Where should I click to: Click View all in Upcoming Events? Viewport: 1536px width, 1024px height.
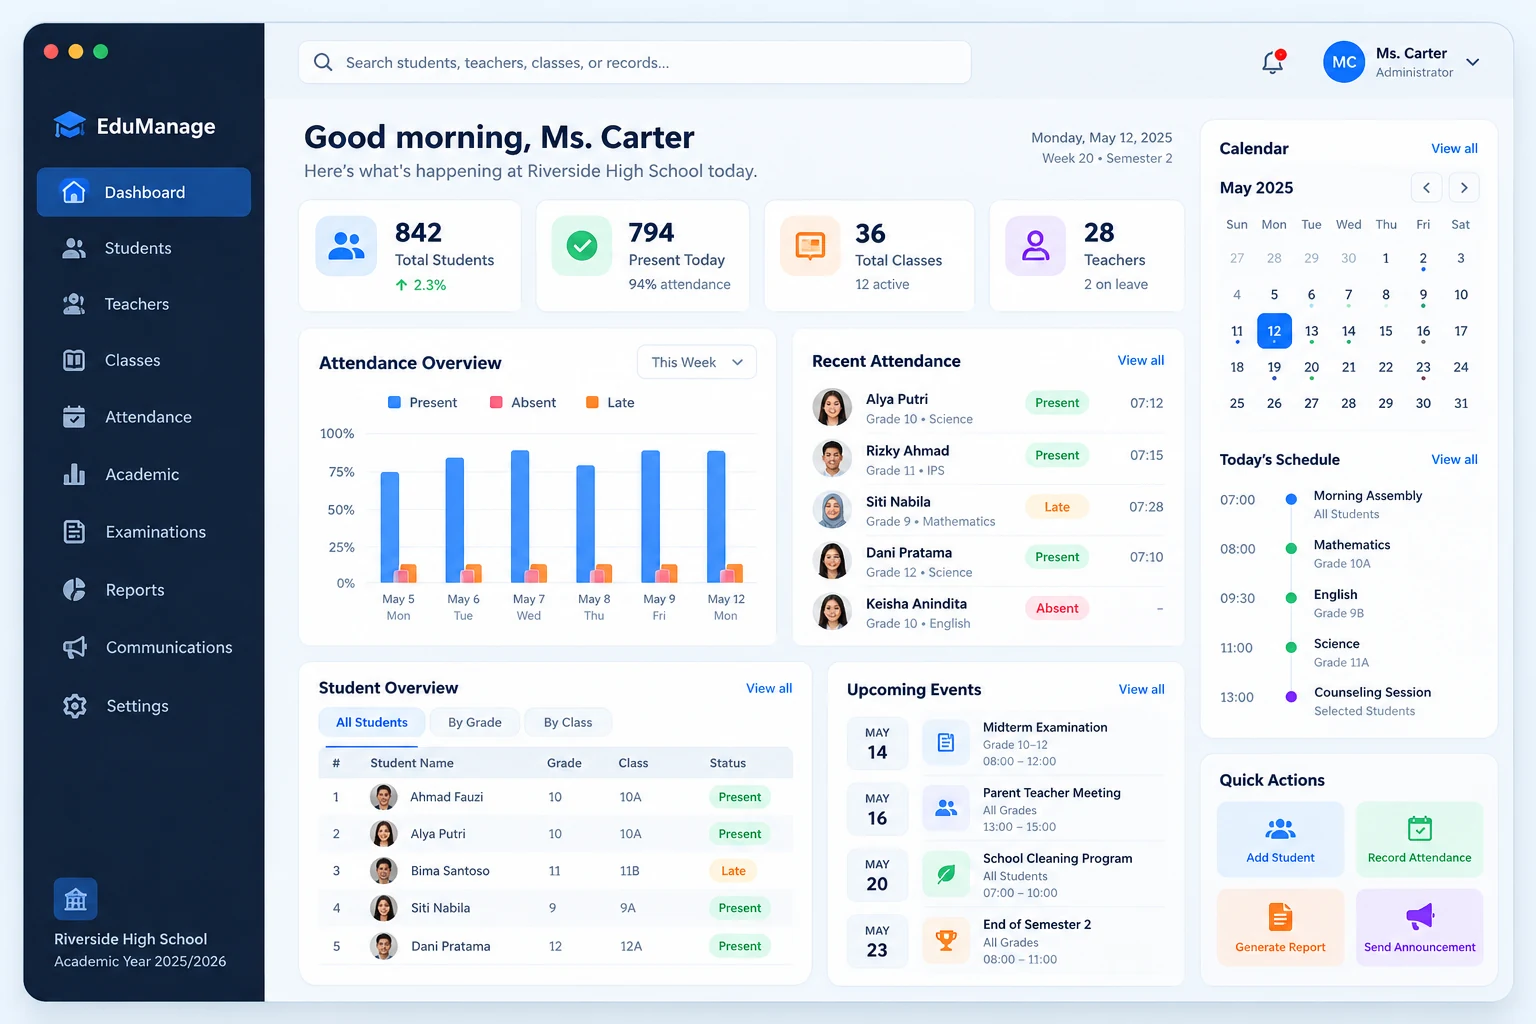pos(1142,689)
